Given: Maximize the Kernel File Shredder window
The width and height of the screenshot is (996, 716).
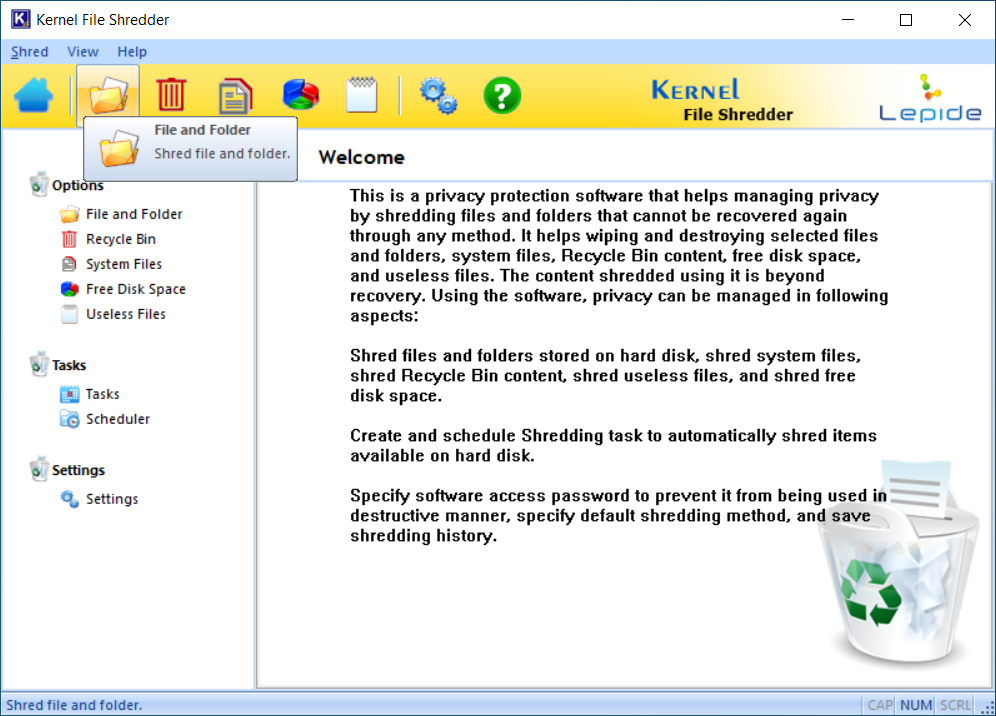Looking at the screenshot, I should click(906, 20).
